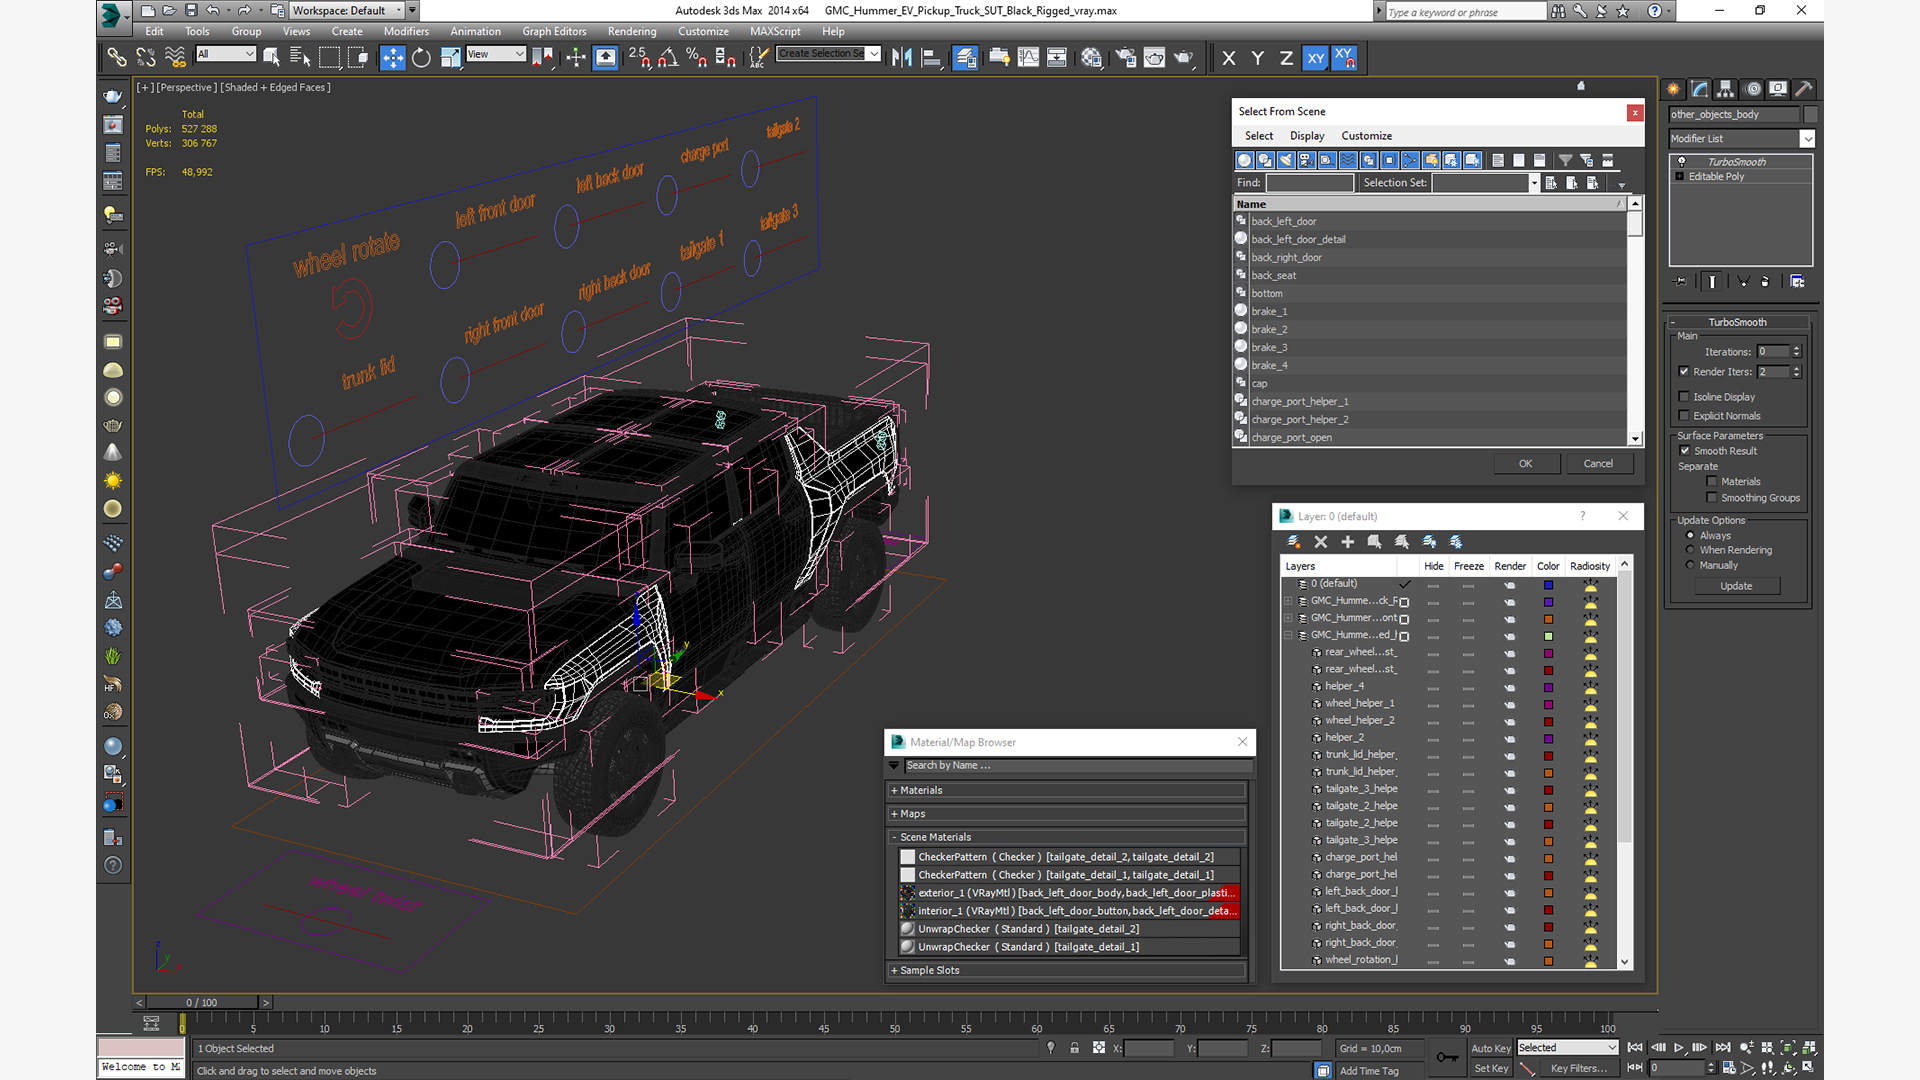Open the Material Editor icon
Viewport: 1920px width, 1080px height.
[1091, 58]
